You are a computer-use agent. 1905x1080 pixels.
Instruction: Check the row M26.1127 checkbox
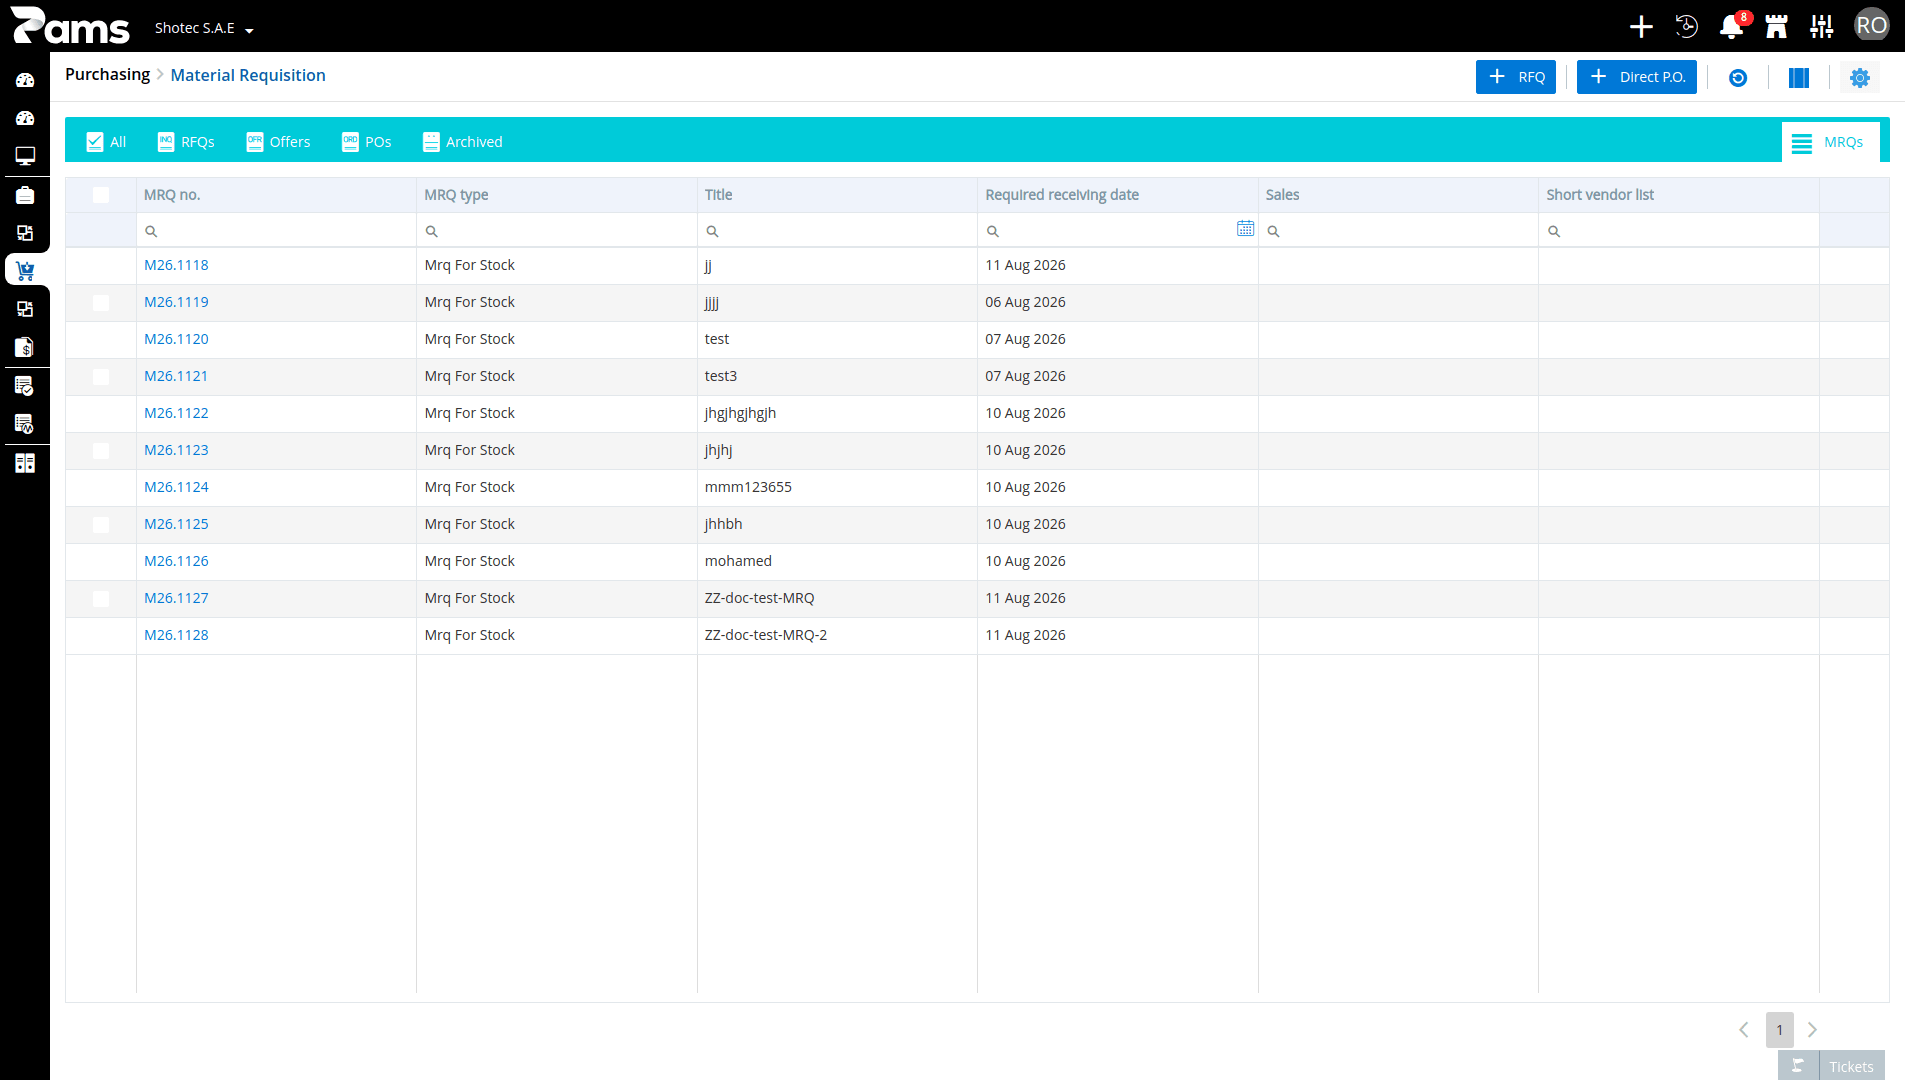pos(101,599)
